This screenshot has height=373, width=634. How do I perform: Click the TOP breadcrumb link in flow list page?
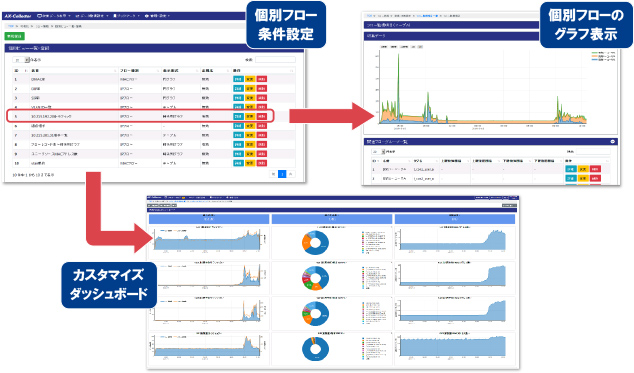11,26
